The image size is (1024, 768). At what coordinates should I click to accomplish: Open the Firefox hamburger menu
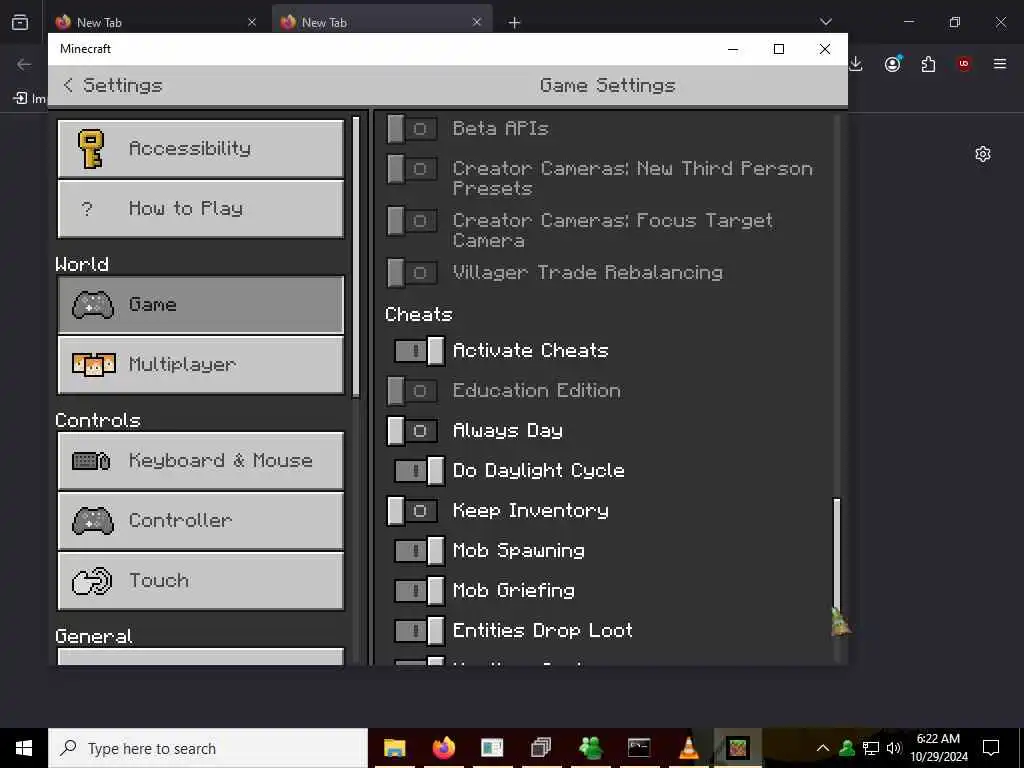coord(1000,64)
